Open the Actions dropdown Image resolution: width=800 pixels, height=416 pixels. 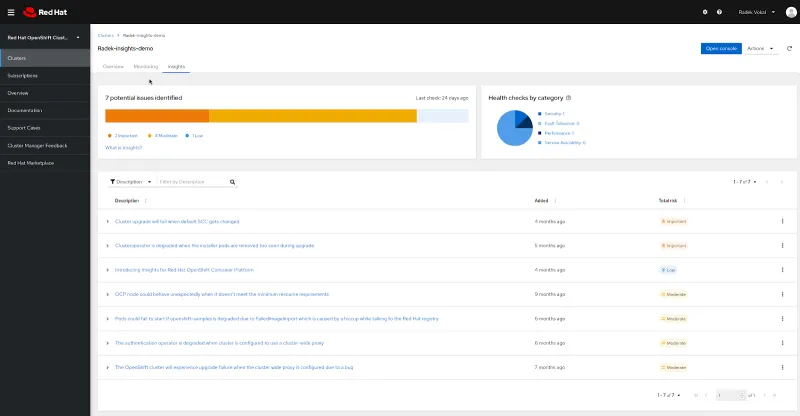760,48
